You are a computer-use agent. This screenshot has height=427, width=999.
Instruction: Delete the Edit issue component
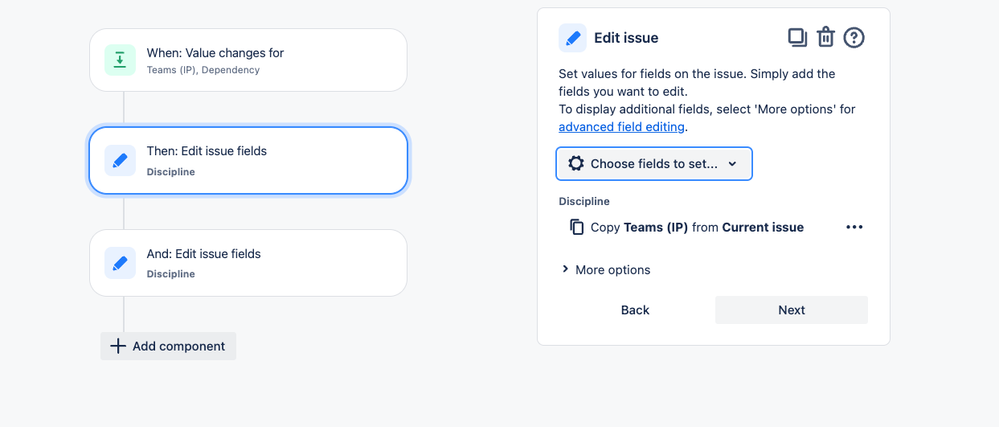point(826,38)
